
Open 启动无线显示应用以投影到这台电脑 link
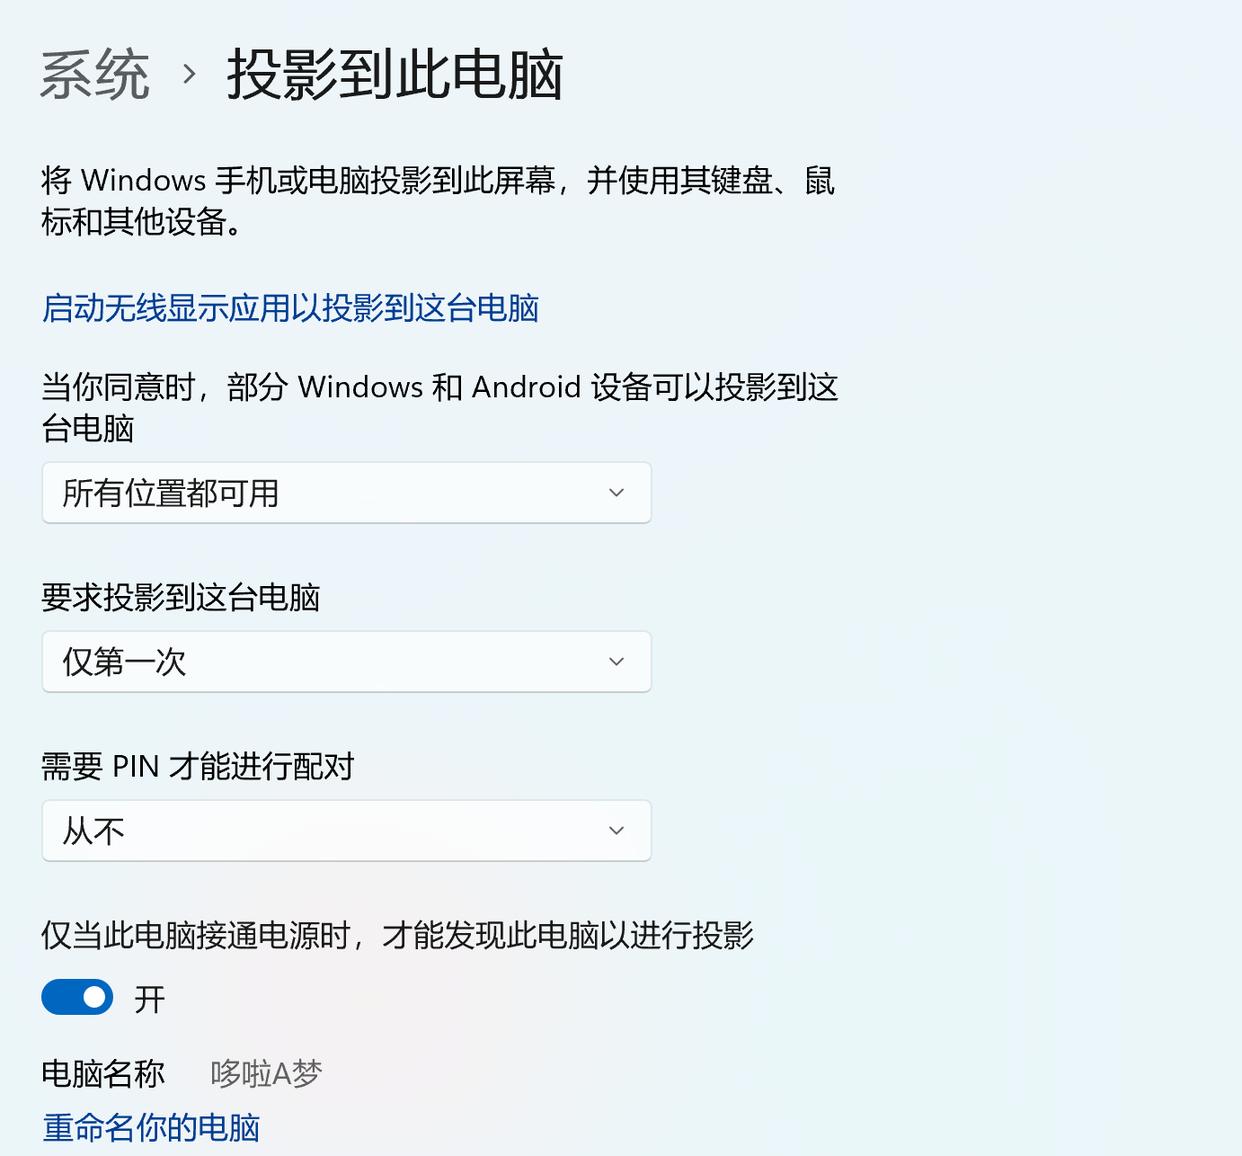tap(289, 309)
